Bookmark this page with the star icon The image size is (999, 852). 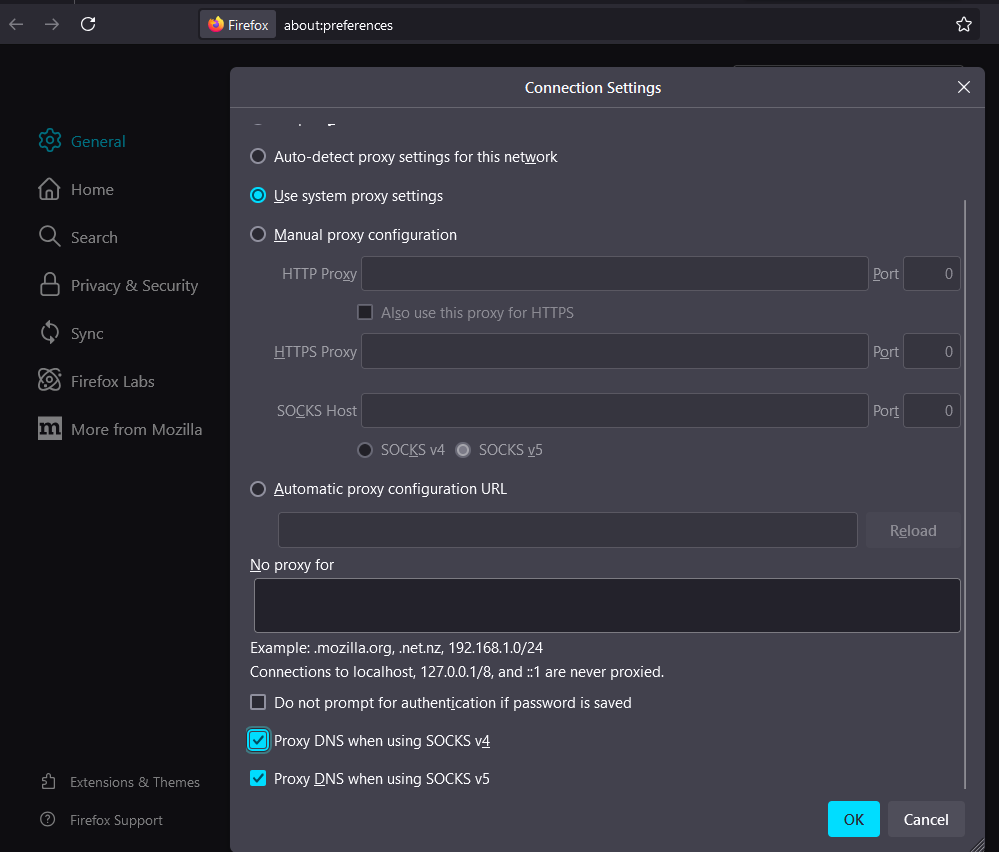coord(964,25)
